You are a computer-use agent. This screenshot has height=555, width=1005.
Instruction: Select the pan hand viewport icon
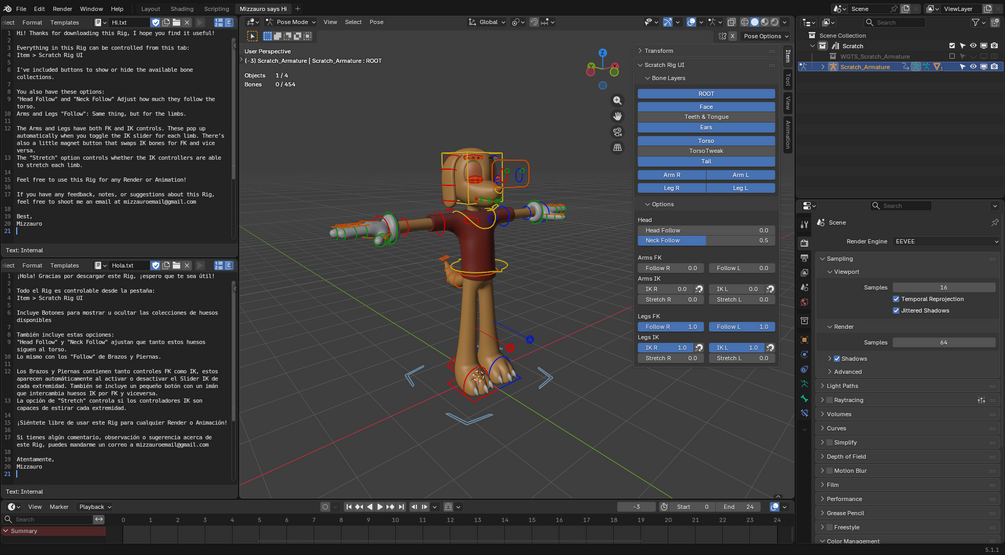(617, 116)
